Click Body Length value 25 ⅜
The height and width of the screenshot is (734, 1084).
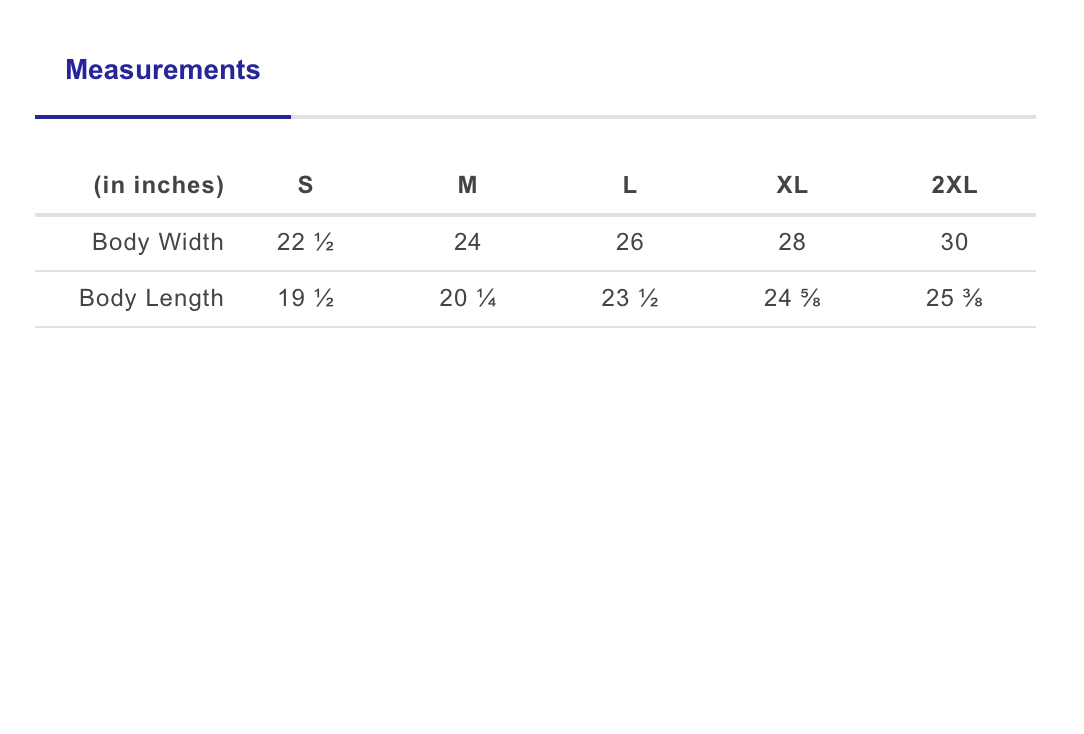click(954, 298)
